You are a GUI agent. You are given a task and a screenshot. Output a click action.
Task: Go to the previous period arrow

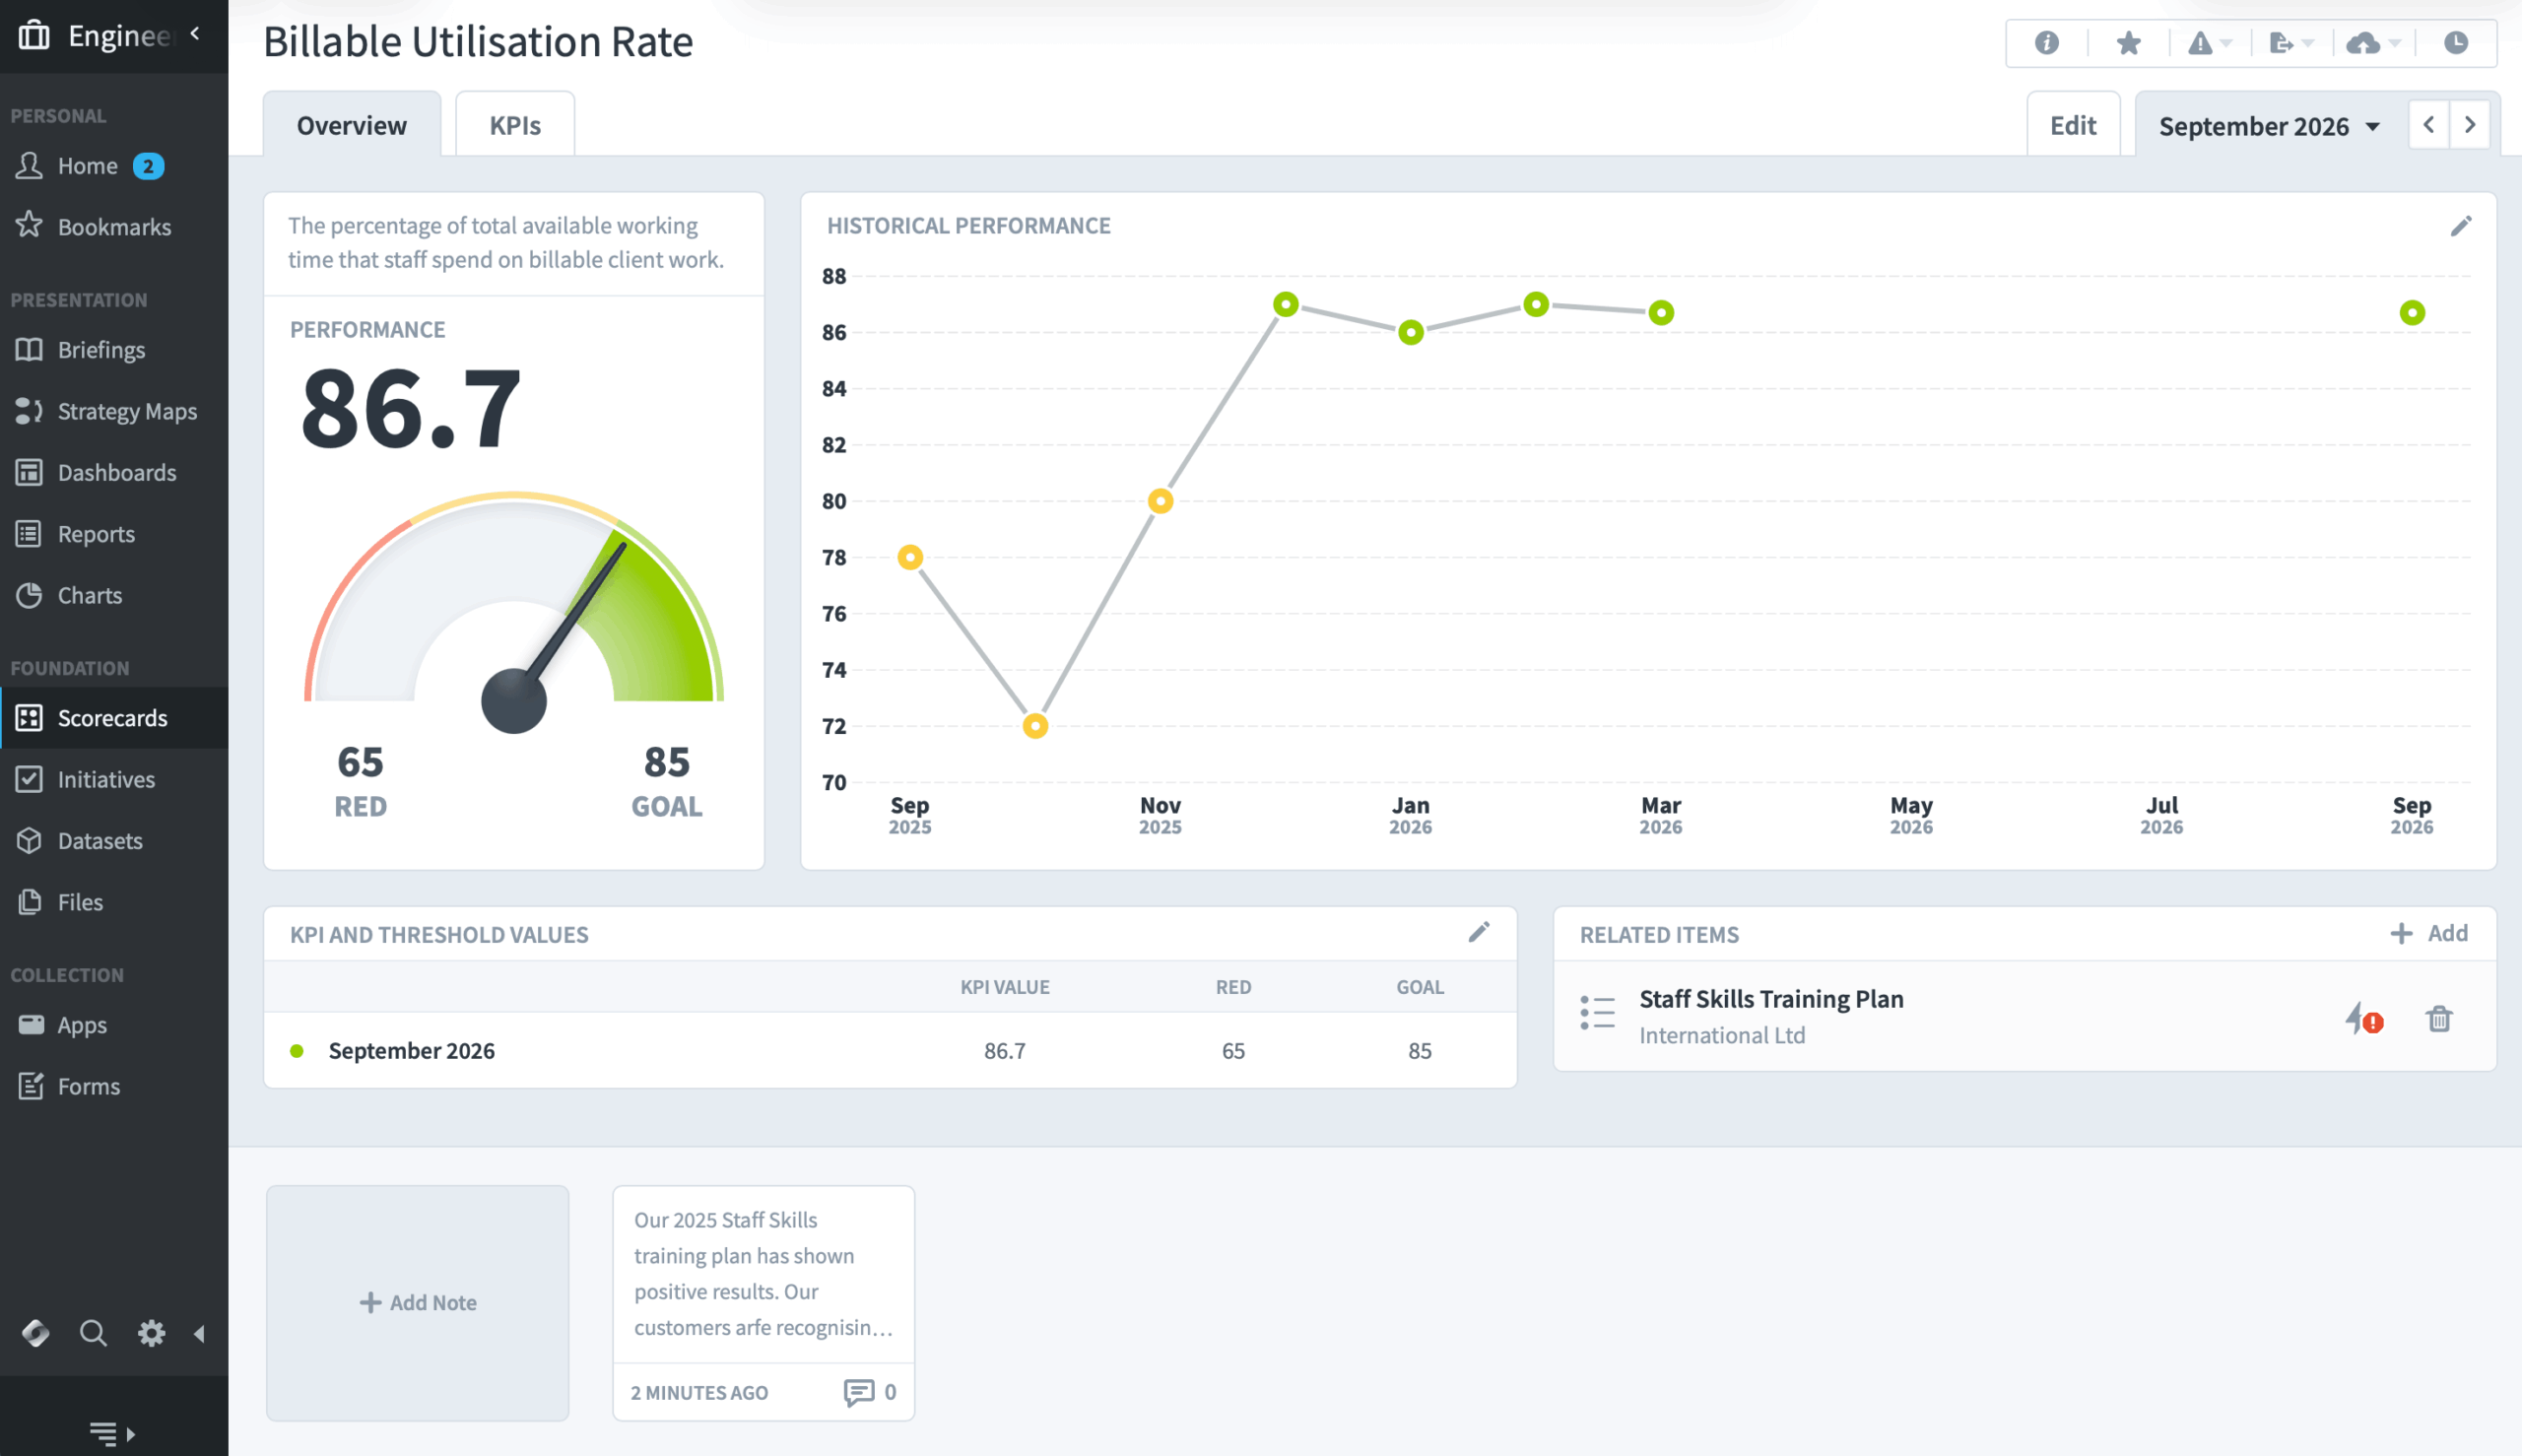tap(2428, 125)
